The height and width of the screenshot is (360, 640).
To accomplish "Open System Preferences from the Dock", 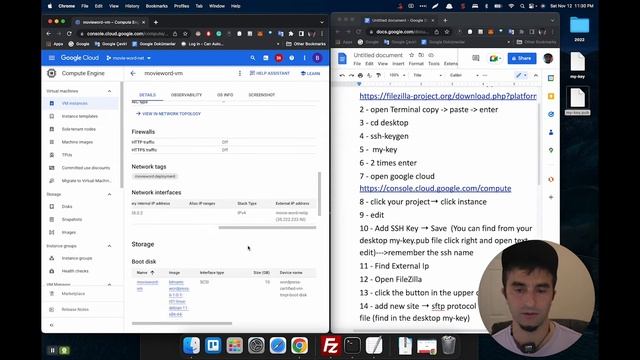I will [x=256, y=346].
